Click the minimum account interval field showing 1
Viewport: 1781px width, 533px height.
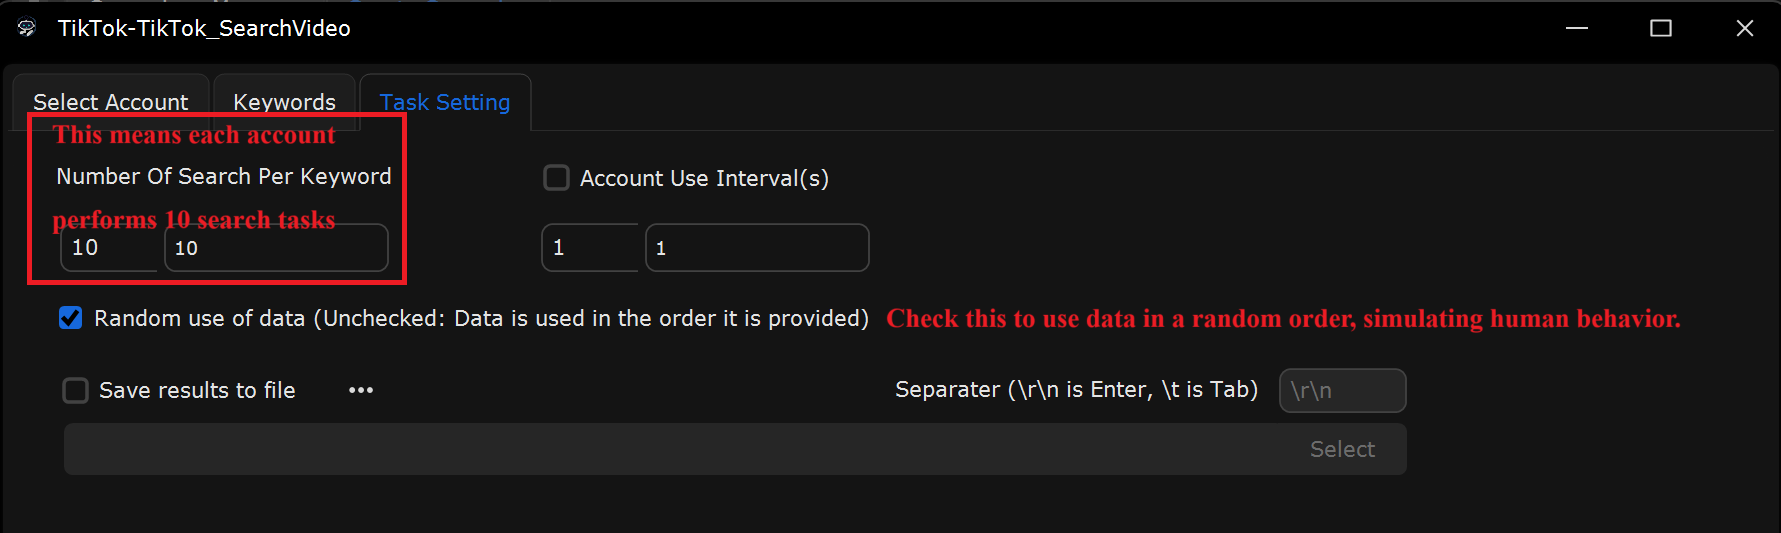click(590, 247)
